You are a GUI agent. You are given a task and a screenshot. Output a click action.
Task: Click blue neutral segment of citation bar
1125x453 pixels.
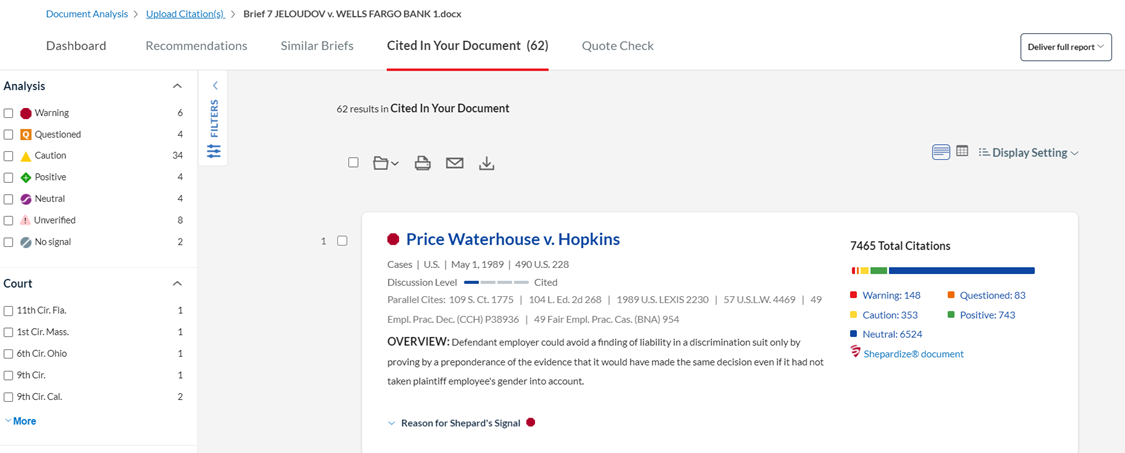tap(961, 271)
